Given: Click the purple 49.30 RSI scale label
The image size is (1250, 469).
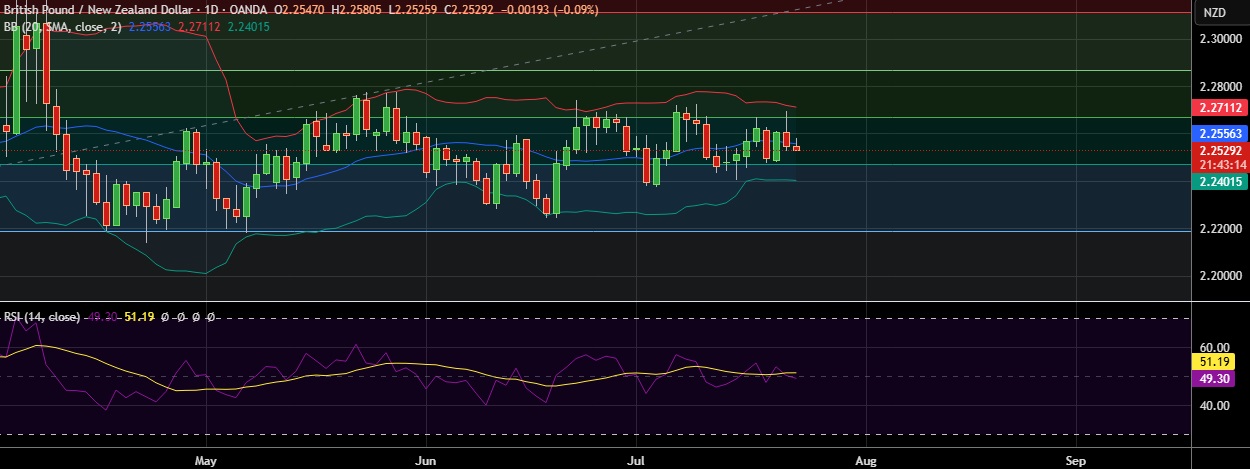Looking at the screenshot, I should tap(1213, 378).
